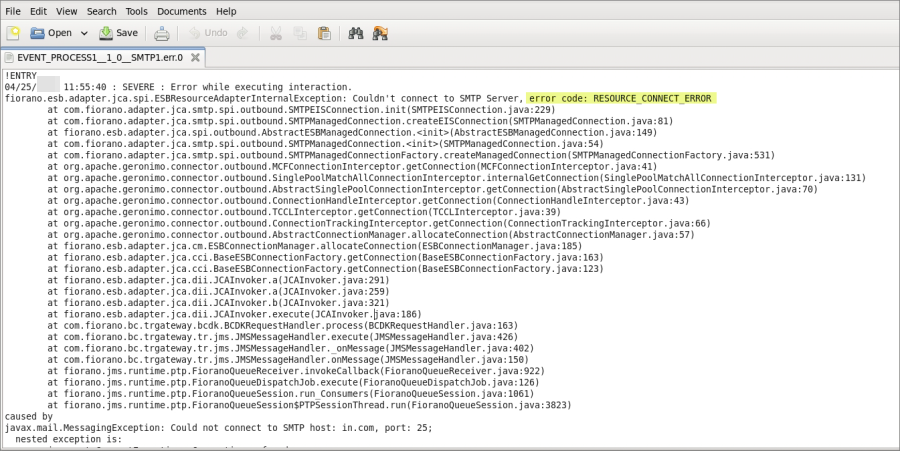Click the Open file button
The width and height of the screenshot is (900, 451).
51,33
